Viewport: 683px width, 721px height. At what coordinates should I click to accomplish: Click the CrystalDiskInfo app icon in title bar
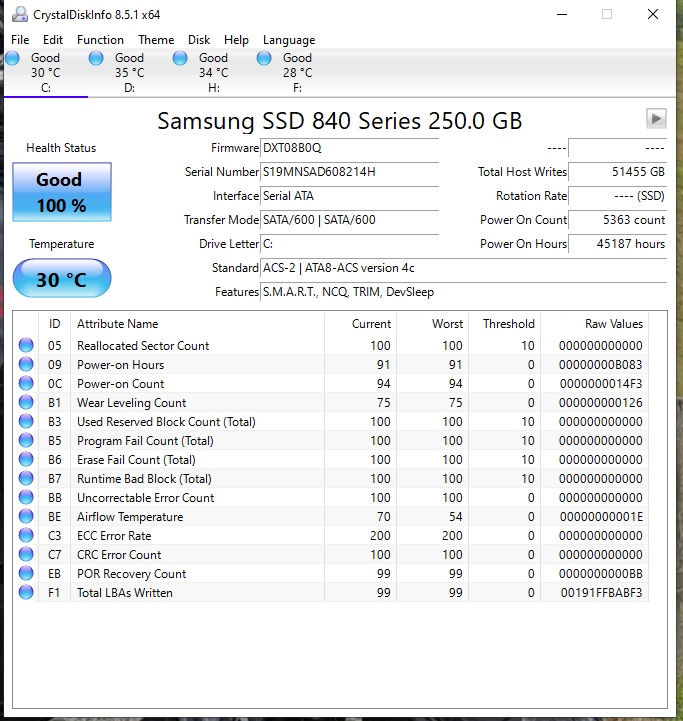pyautogui.click(x=20, y=14)
